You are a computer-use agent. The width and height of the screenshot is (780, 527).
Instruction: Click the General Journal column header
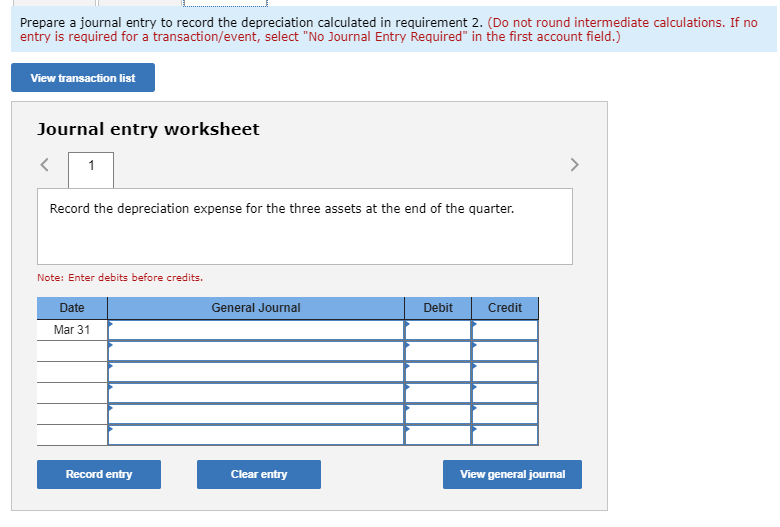256,308
